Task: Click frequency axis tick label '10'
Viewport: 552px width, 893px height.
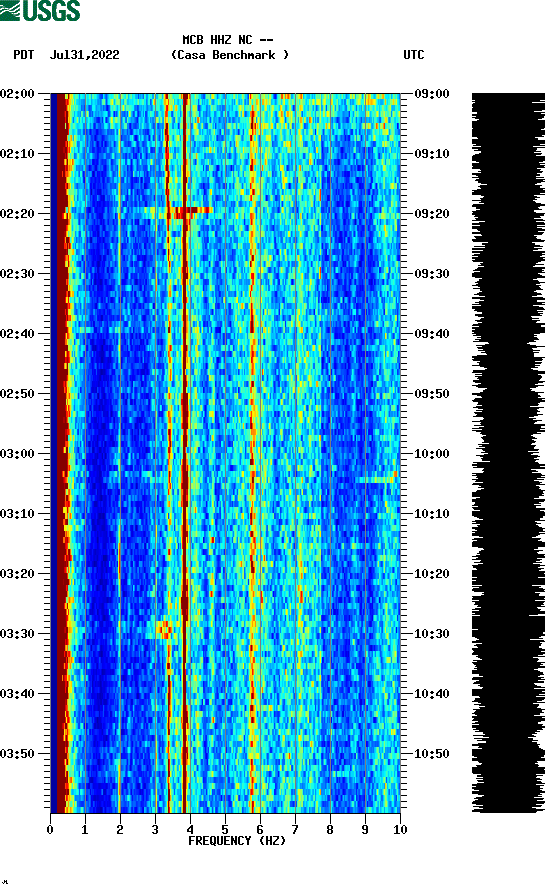Action: pos(400,830)
